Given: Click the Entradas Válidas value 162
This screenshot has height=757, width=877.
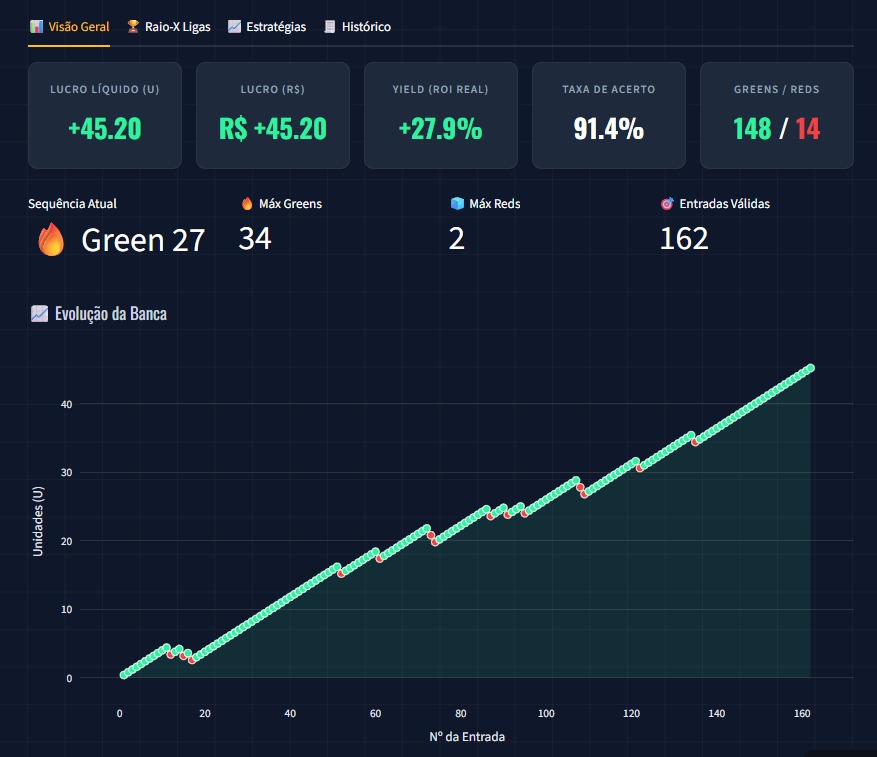Looking at the screenshot, I should click(x=684, y=239).
